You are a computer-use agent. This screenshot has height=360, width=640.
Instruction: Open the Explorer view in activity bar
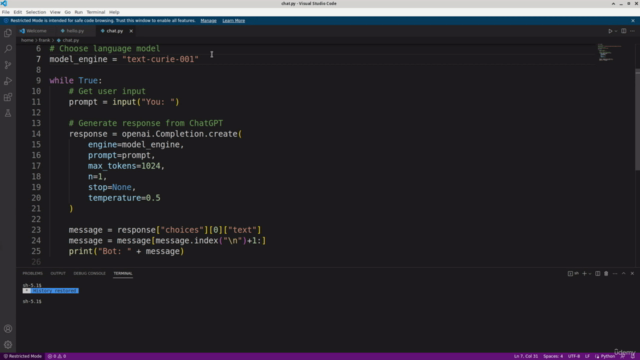pos(8,33)
